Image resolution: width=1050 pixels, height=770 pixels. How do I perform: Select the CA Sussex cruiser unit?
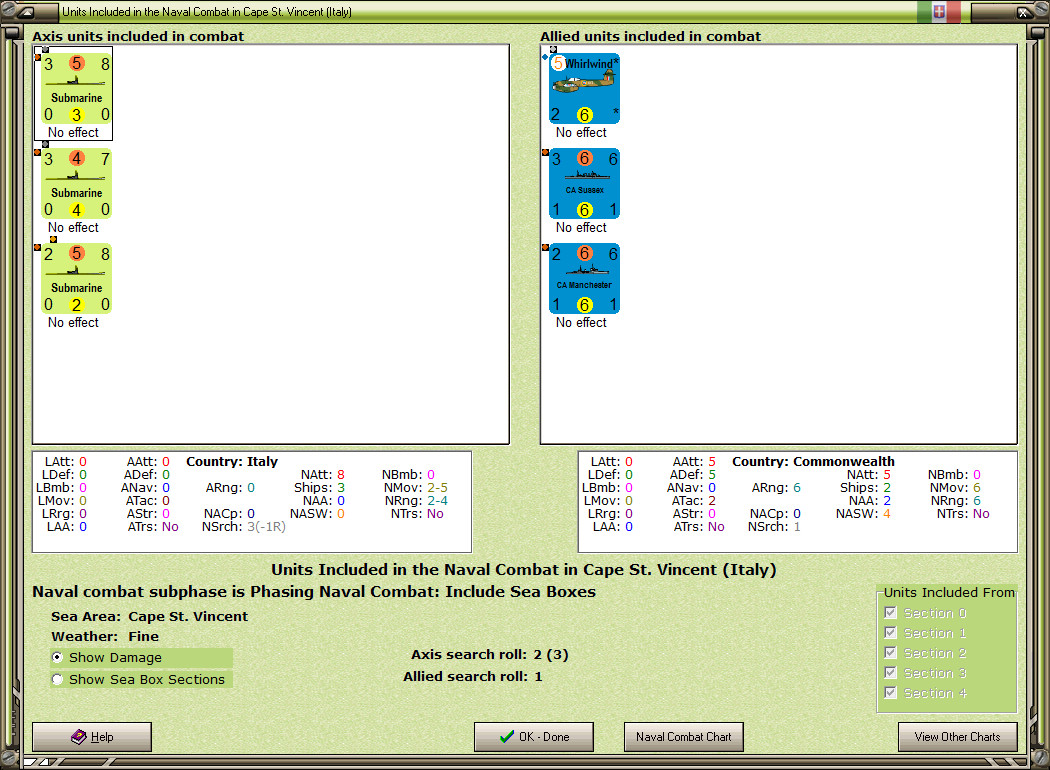coord(585,184)
